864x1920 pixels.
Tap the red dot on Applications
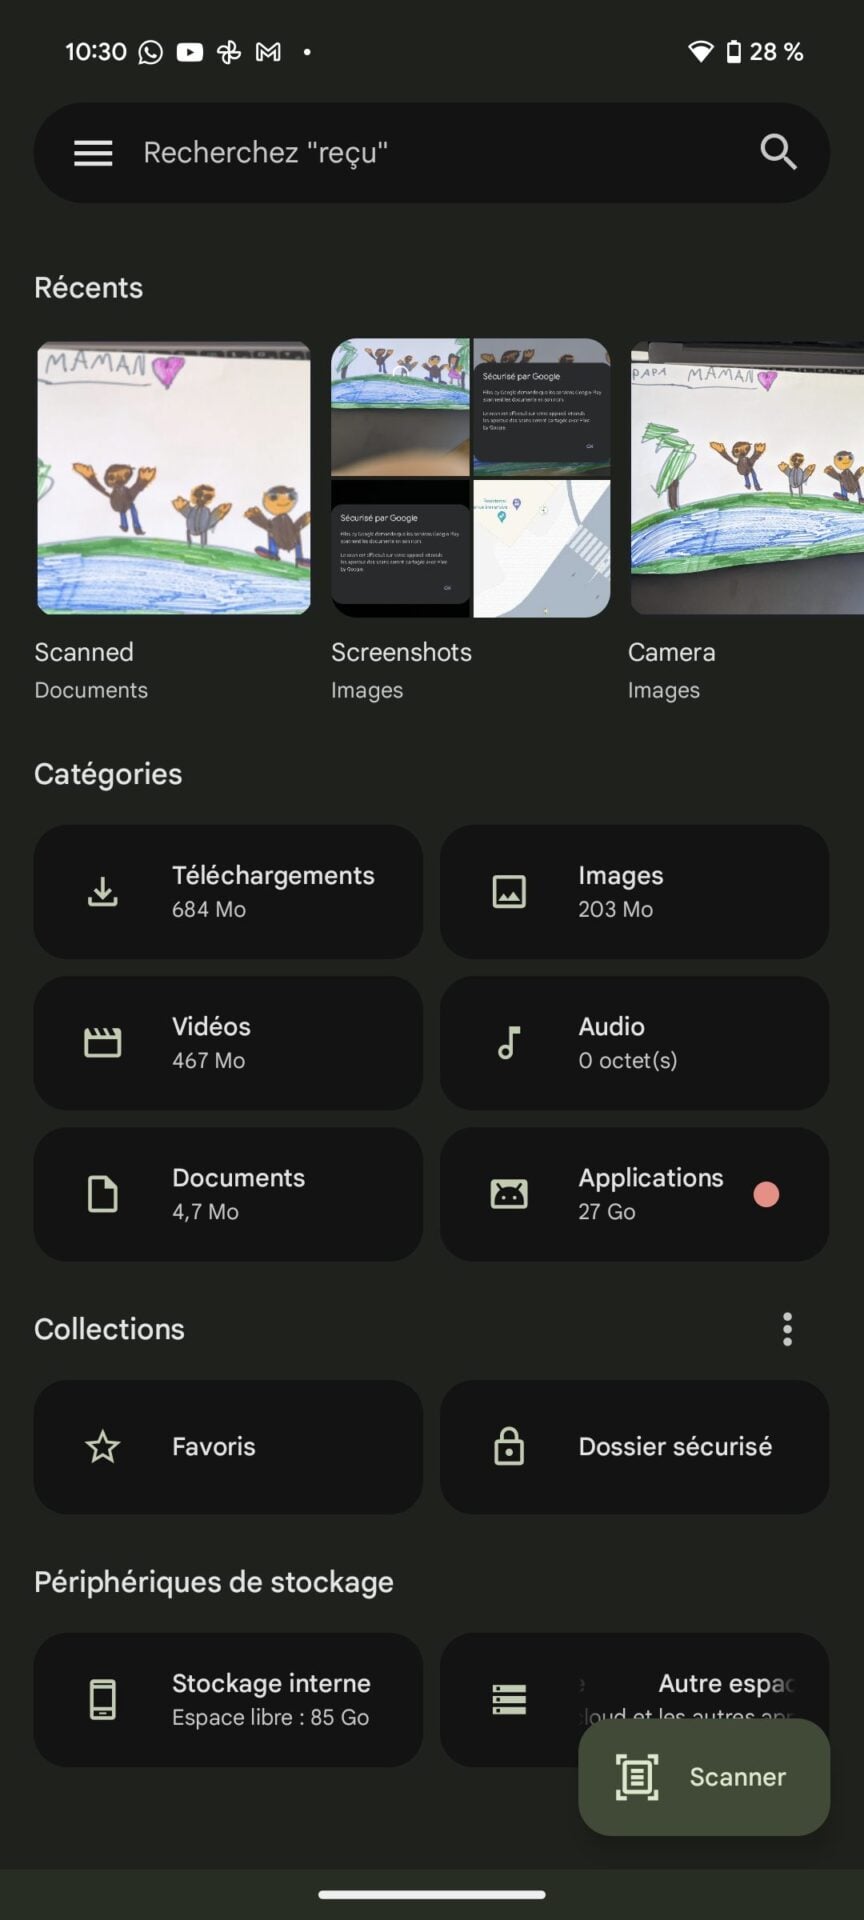click(766, 1194)
